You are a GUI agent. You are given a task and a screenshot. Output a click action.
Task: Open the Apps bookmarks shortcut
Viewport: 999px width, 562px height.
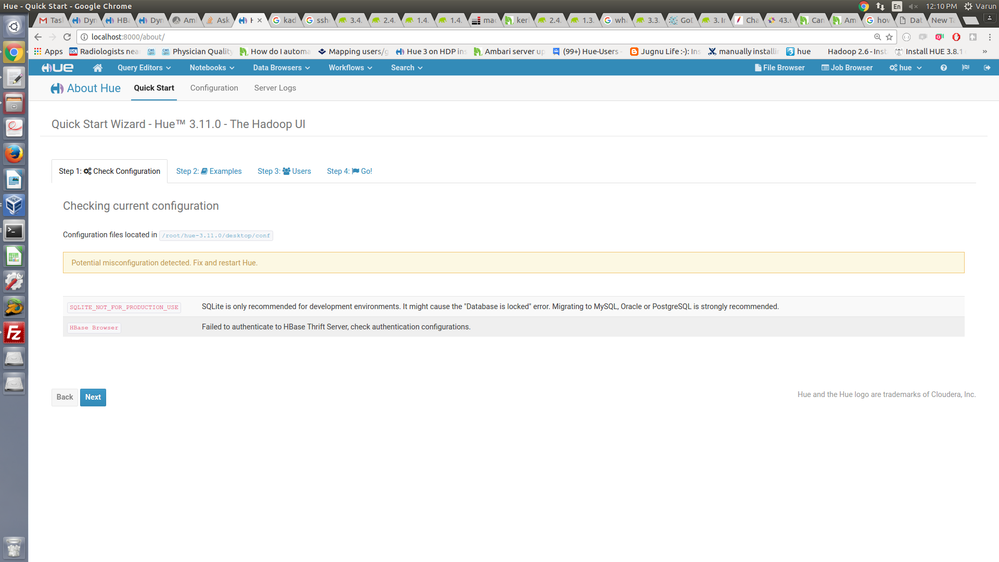point(48,52)
